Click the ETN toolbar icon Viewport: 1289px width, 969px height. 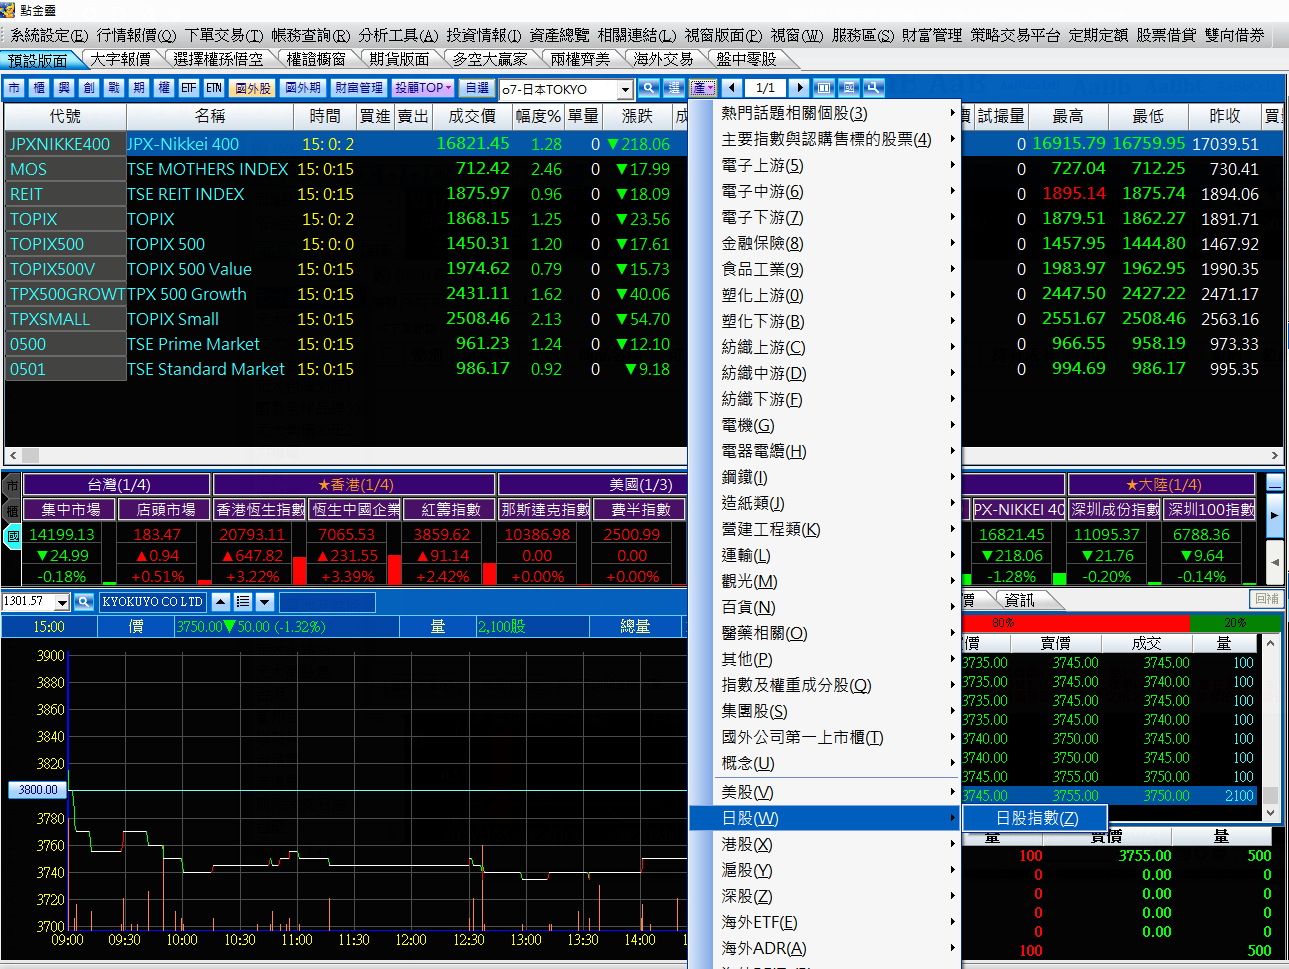pyautogui.click(x=214, y=88)
